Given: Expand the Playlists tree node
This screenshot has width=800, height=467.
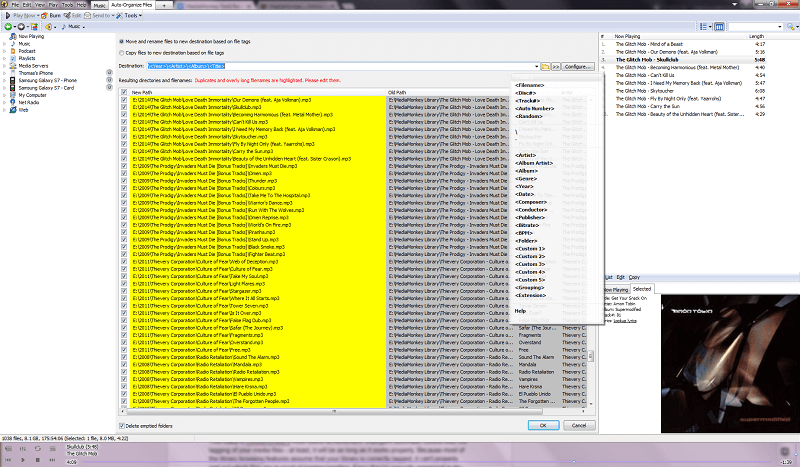Looking at the screenshot, I should [x=5, y=58].
